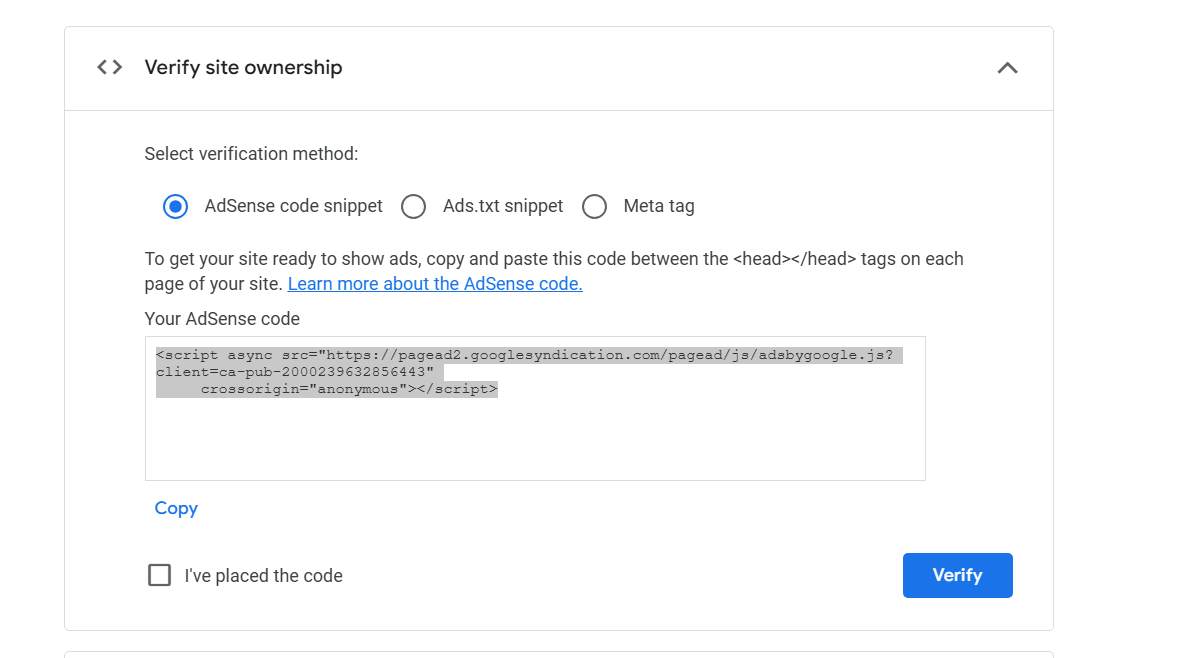This screenshot has height=658, width=1179.
Task: Click the Meta tag label text
Action: (659, 206)
